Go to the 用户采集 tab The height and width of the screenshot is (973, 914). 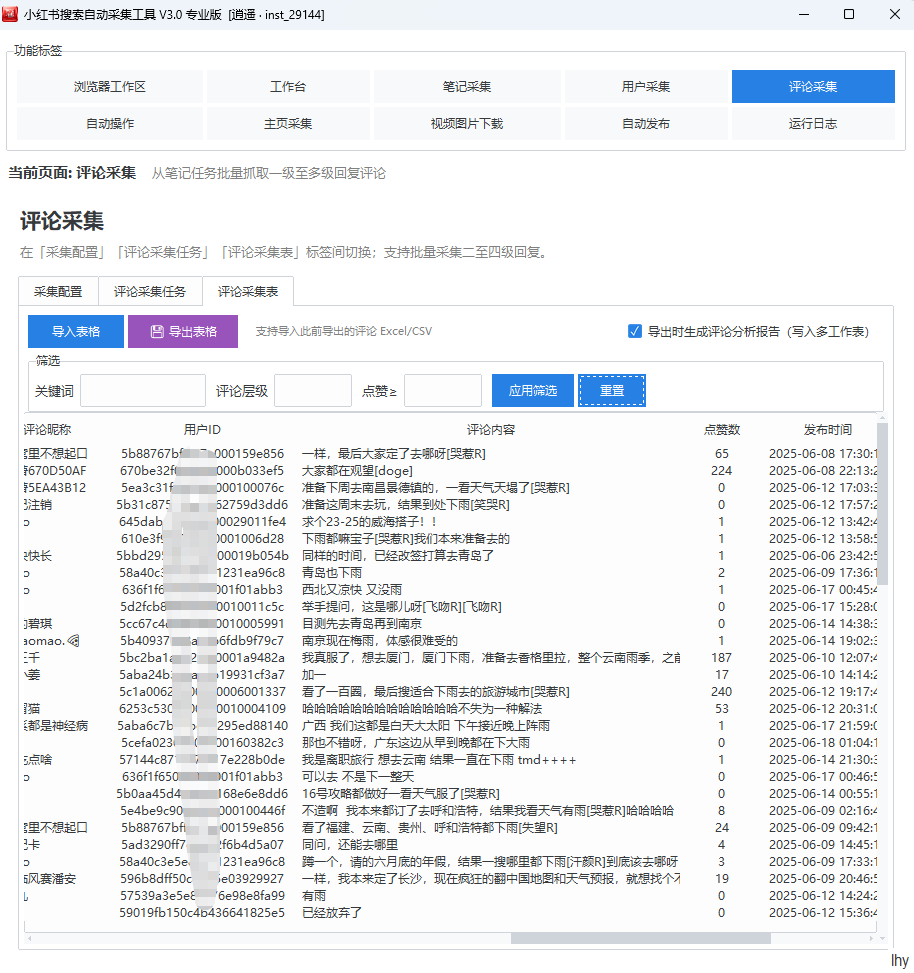pyautogui.click(x=646, y=86)
